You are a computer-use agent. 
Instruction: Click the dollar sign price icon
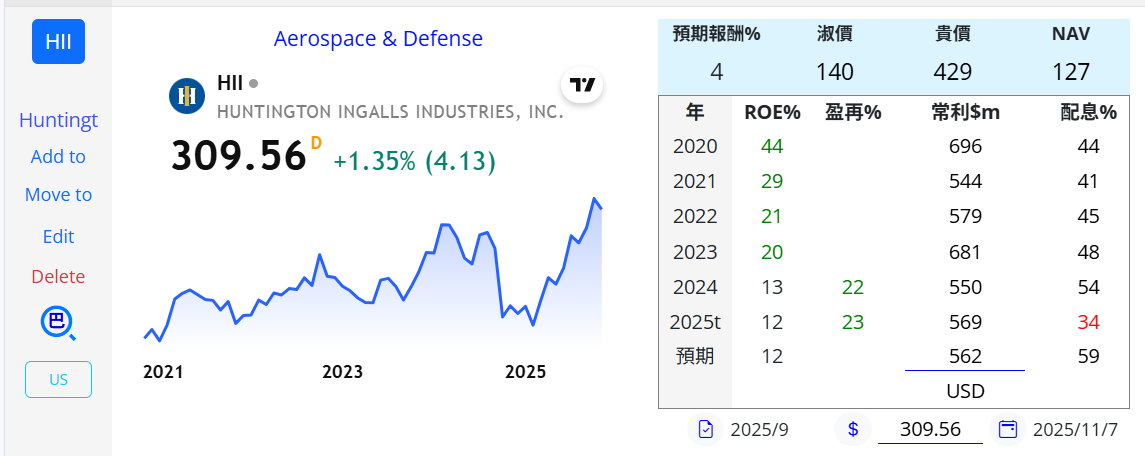tap(853, 429)
